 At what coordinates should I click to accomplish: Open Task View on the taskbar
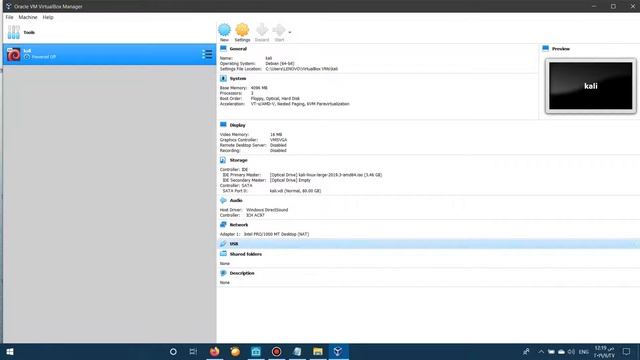click(x=193, y=352)
